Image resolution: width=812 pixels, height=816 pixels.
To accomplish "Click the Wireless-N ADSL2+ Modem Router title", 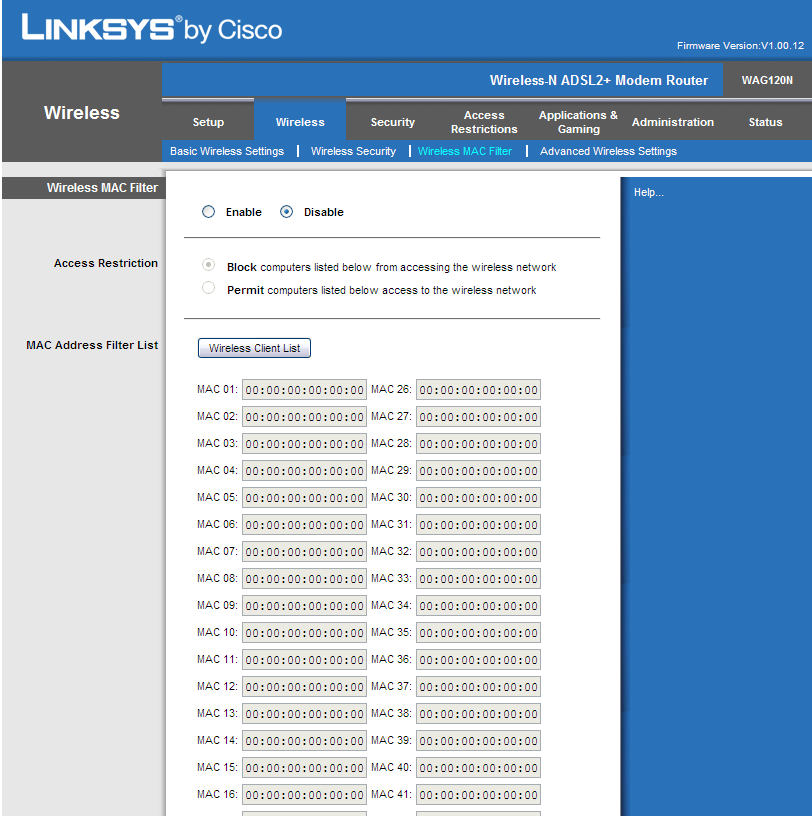I will click(599, 80).
